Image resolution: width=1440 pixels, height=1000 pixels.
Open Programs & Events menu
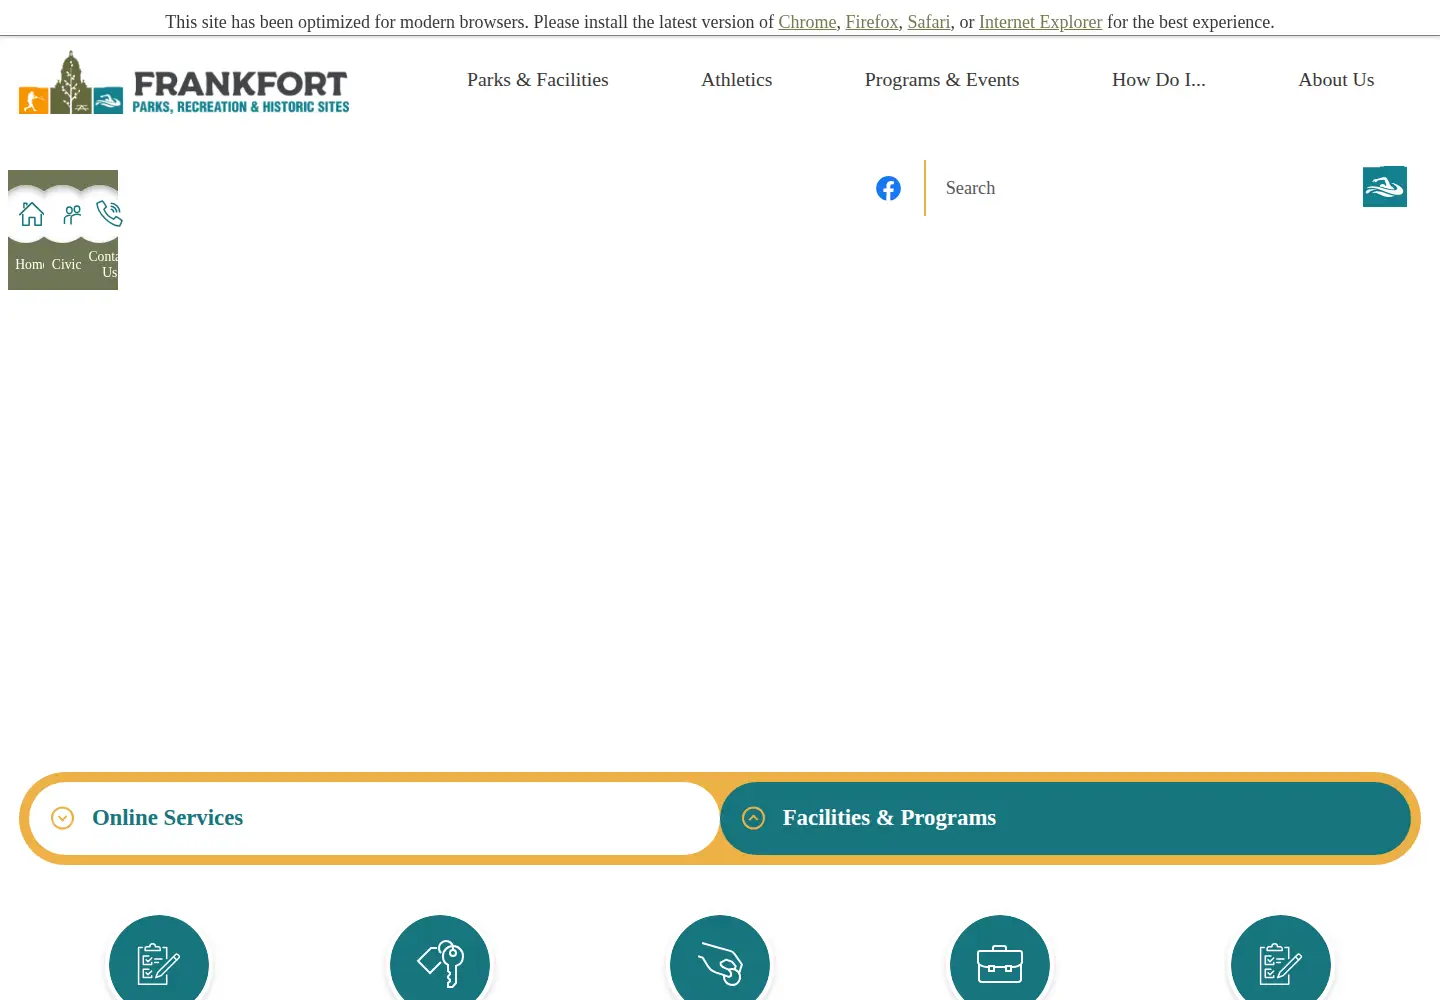point(942,80)
